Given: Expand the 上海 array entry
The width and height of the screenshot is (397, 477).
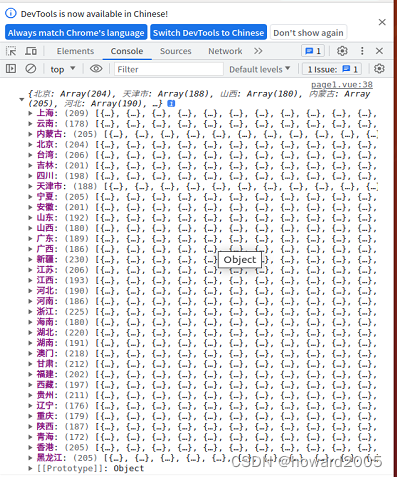Looking at the screenshot, I should 30,113.
